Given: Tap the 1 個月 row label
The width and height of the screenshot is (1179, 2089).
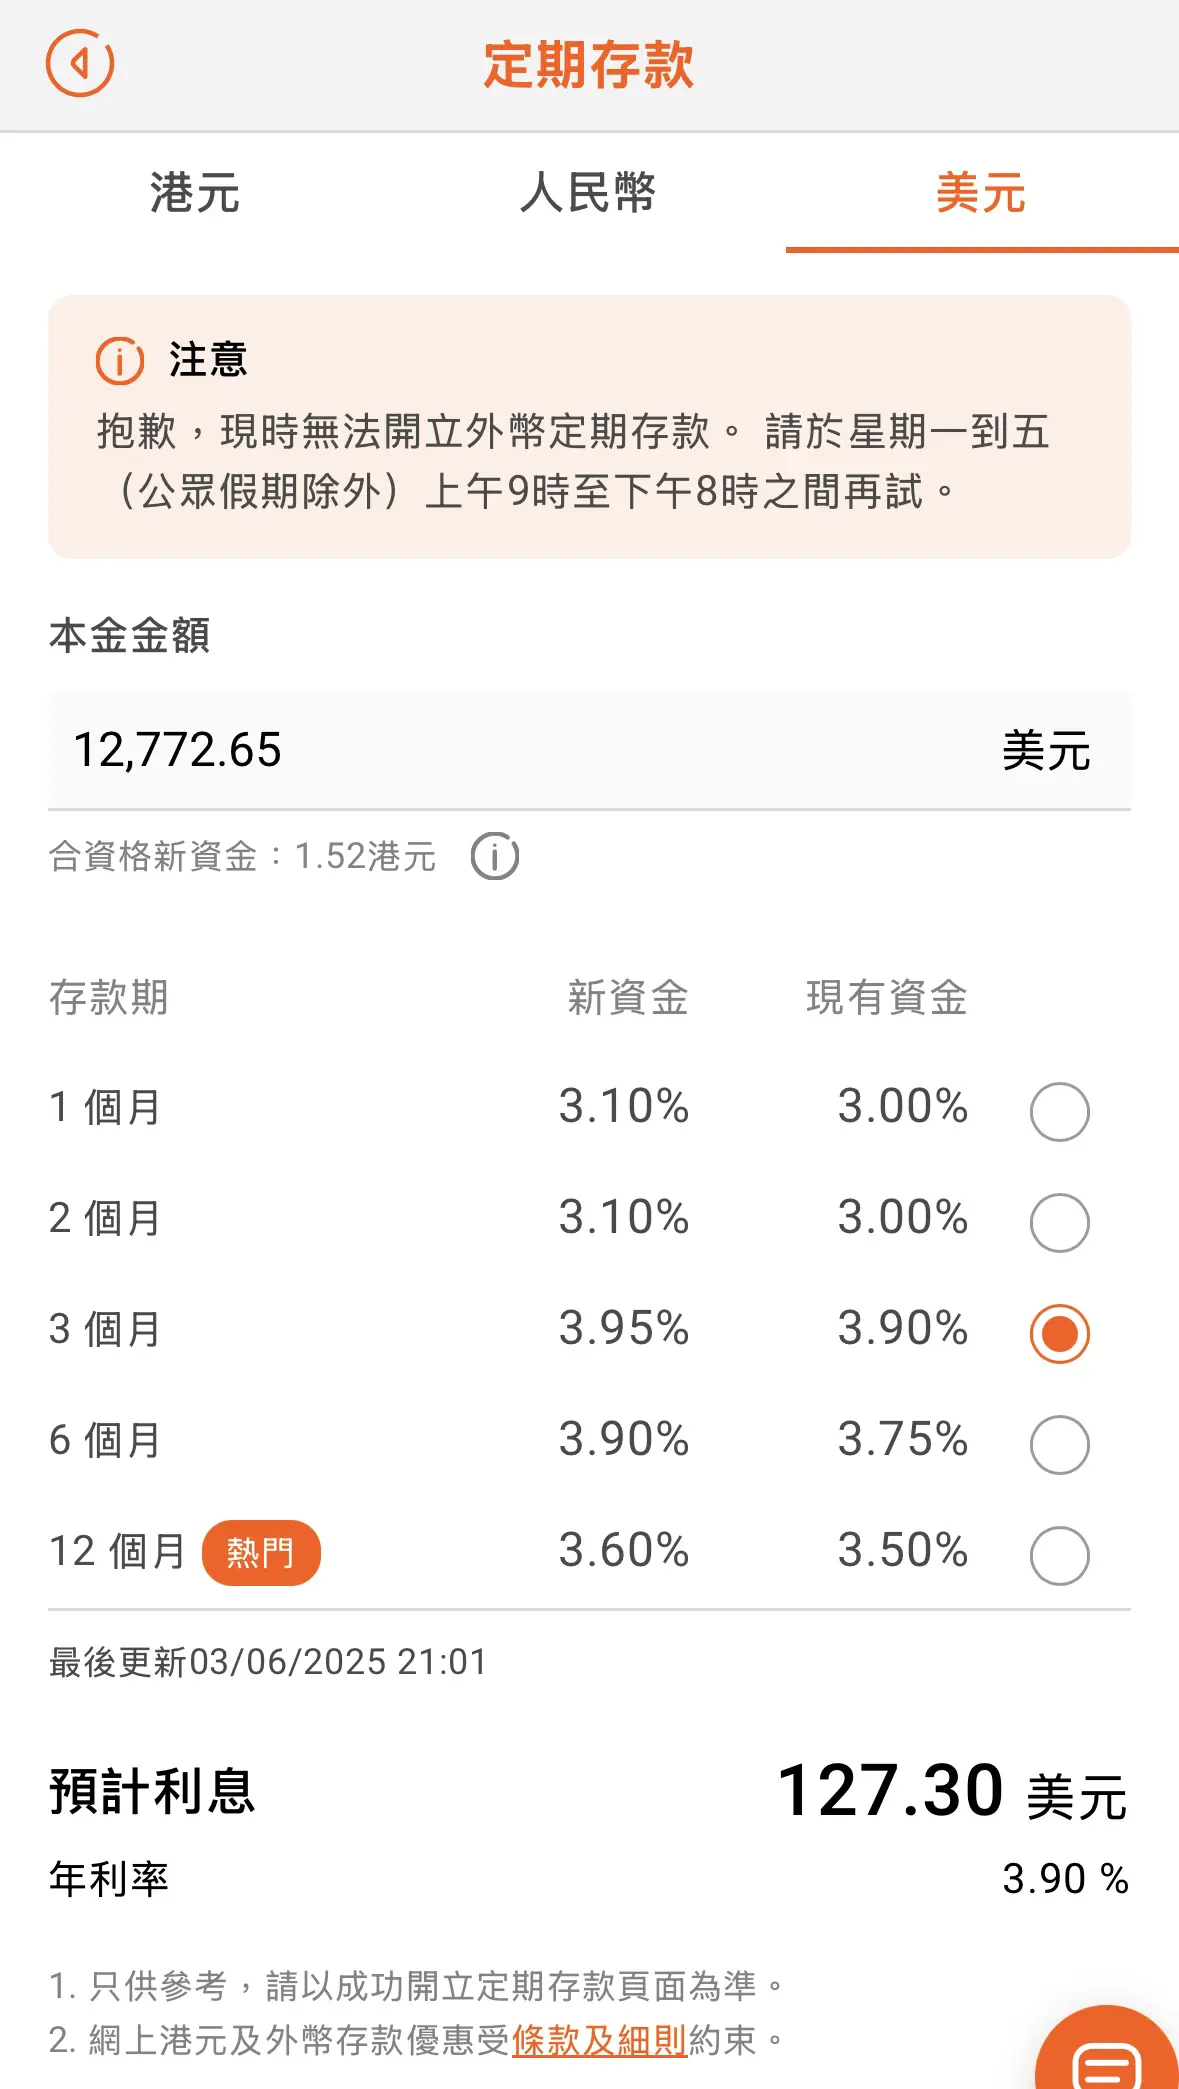Looking at the screenshot, I should tap(105, 1107).
